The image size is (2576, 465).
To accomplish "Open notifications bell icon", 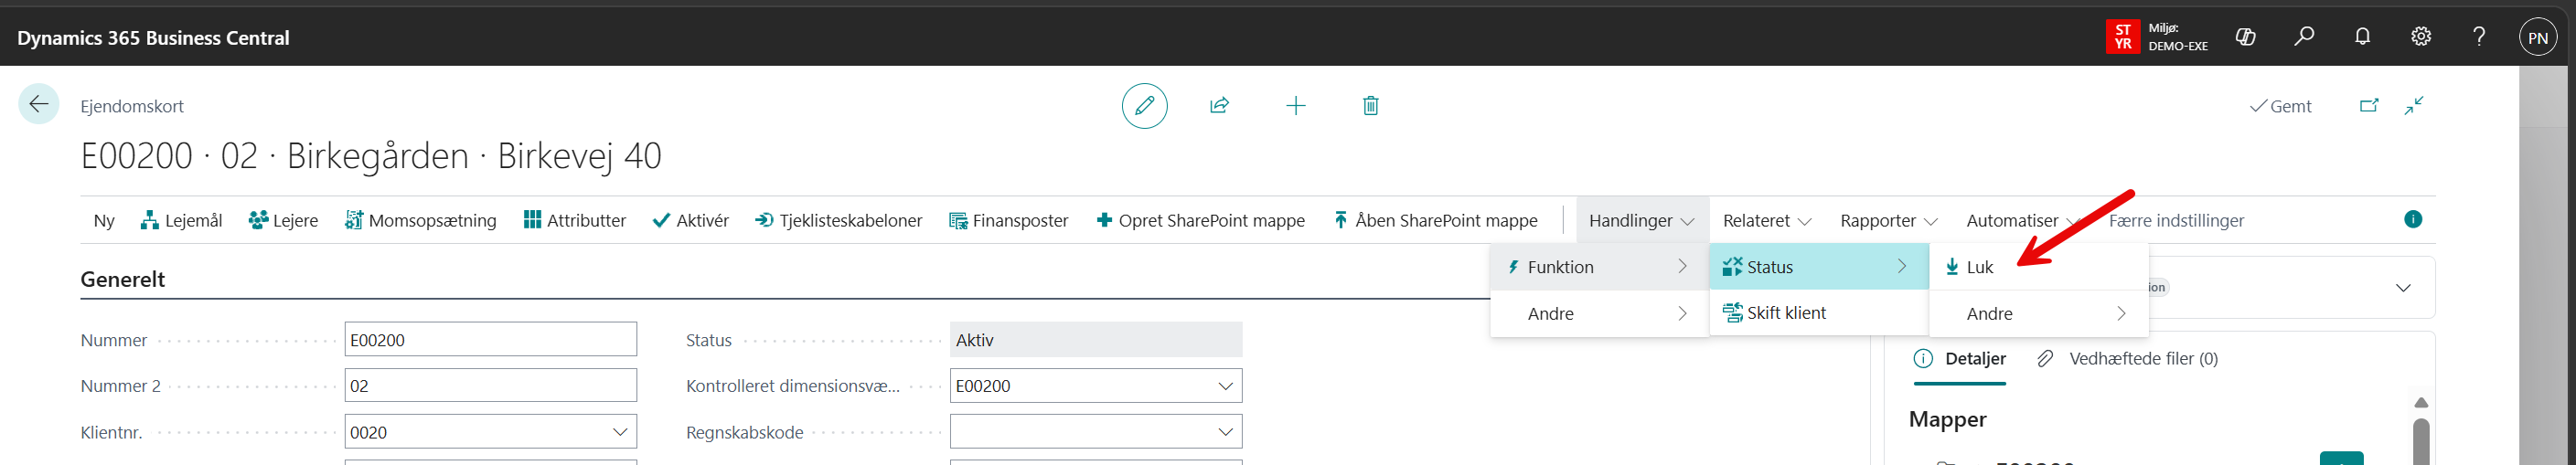I will [2362, 37].
